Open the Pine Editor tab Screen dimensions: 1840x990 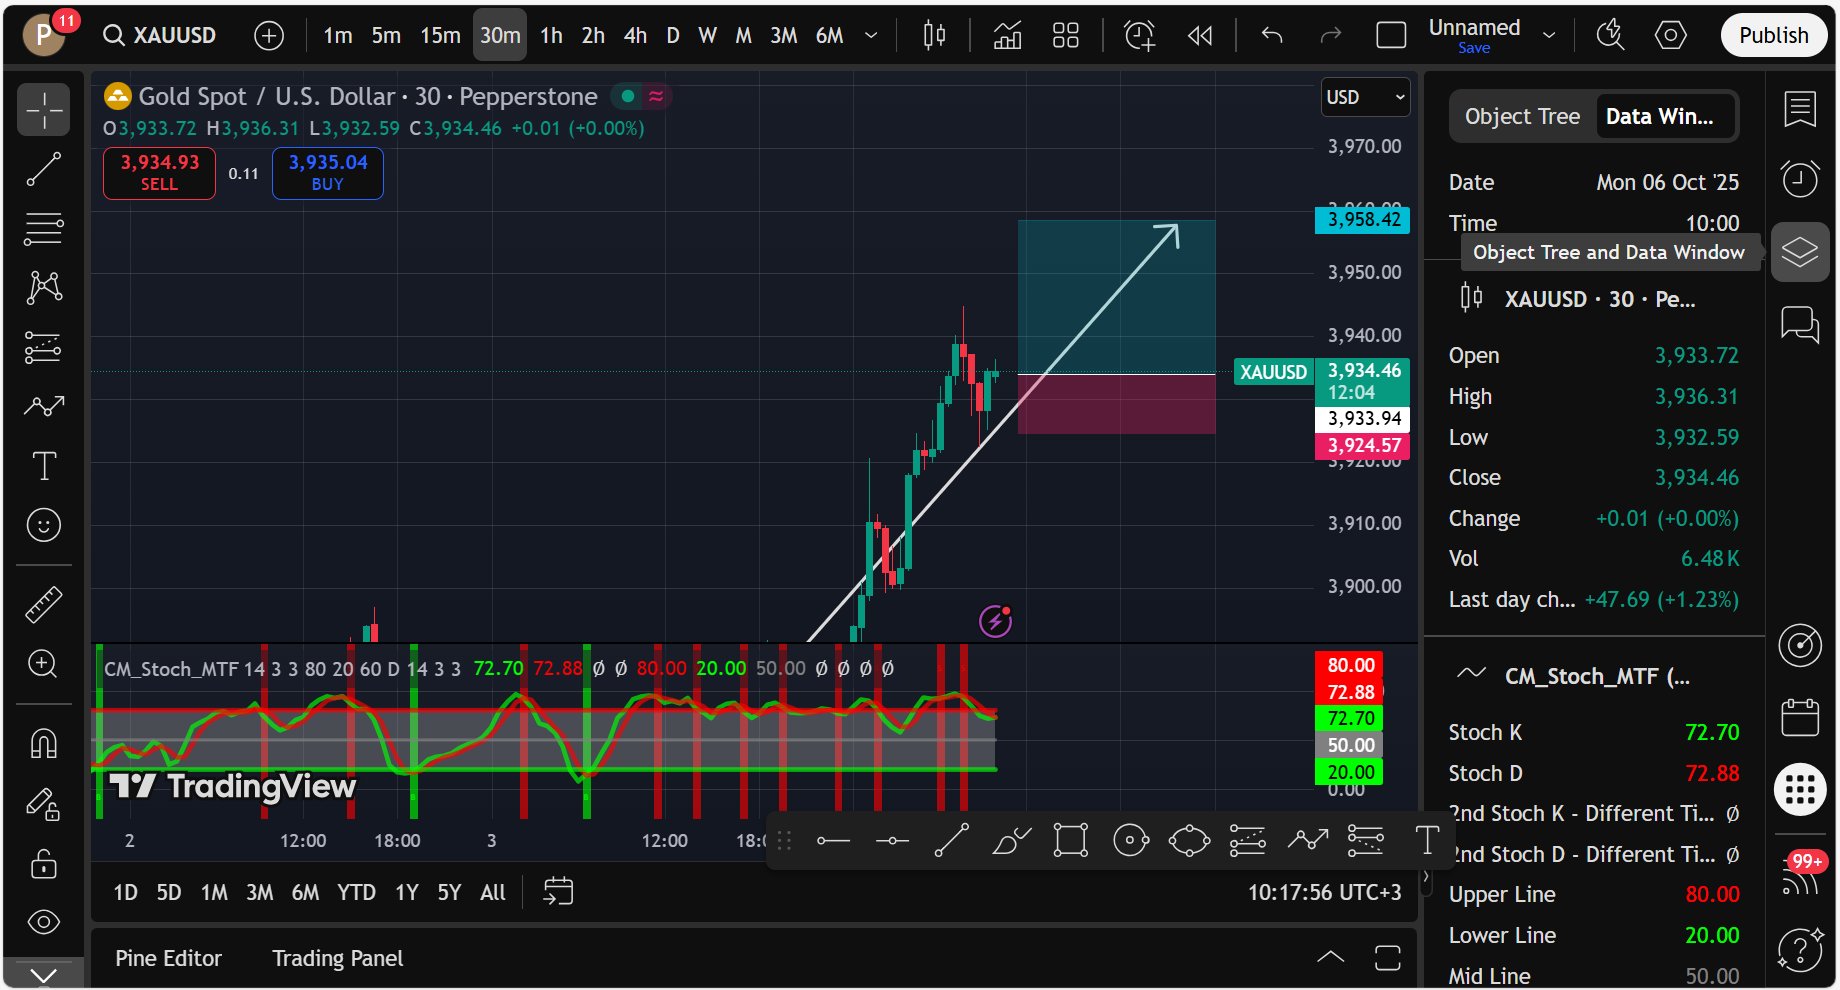[x=168, y=959]
